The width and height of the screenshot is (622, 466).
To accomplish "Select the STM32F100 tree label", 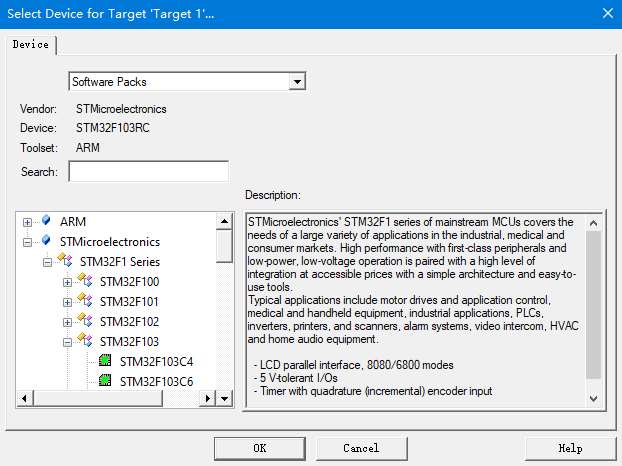I will (x=129, y=282).
